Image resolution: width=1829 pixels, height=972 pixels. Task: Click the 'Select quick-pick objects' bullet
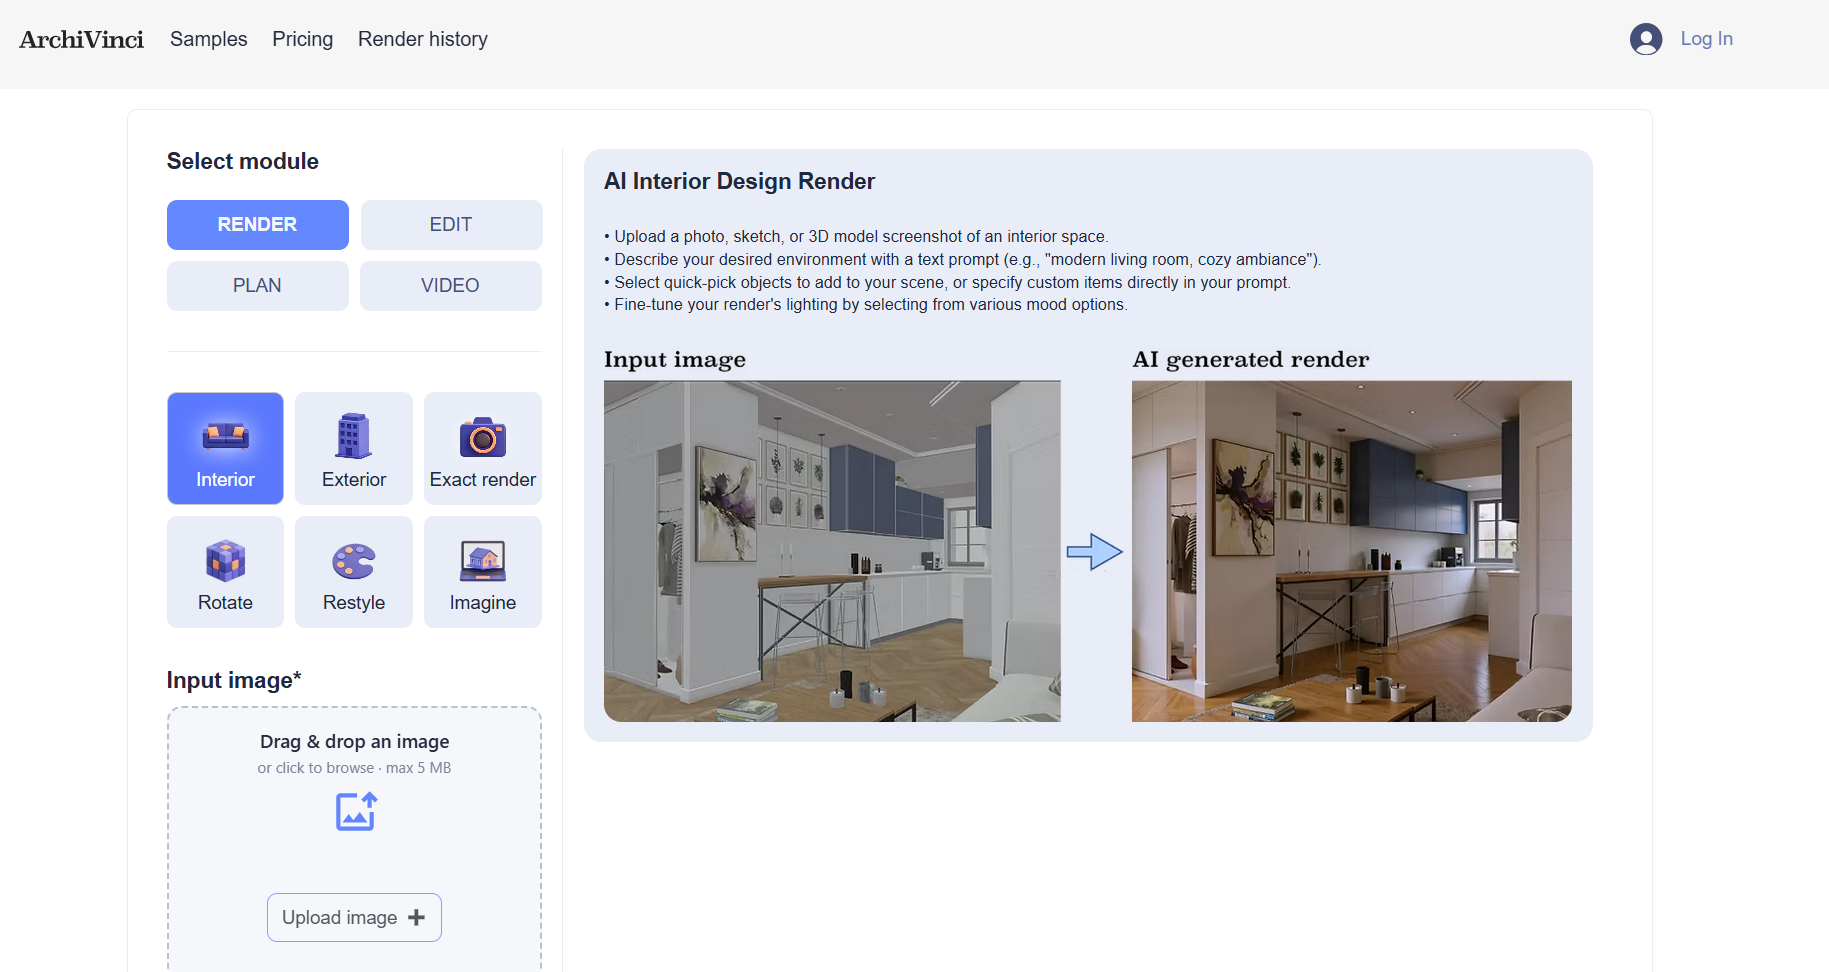tap(948, 283)
